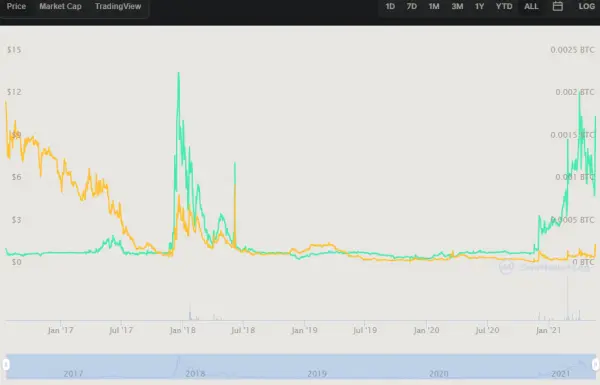600x385 pixels.
Task: Click 2020 in the range navigator
Action: pyautogui.click(x=439, y=374)
